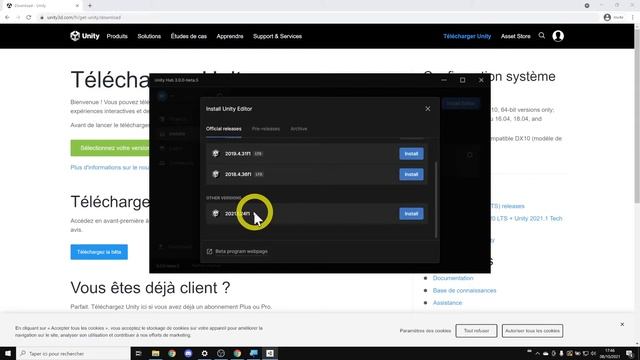Open the notification center icon
The width and height of the screenshot is (640, 360).
tap(629, 353)
